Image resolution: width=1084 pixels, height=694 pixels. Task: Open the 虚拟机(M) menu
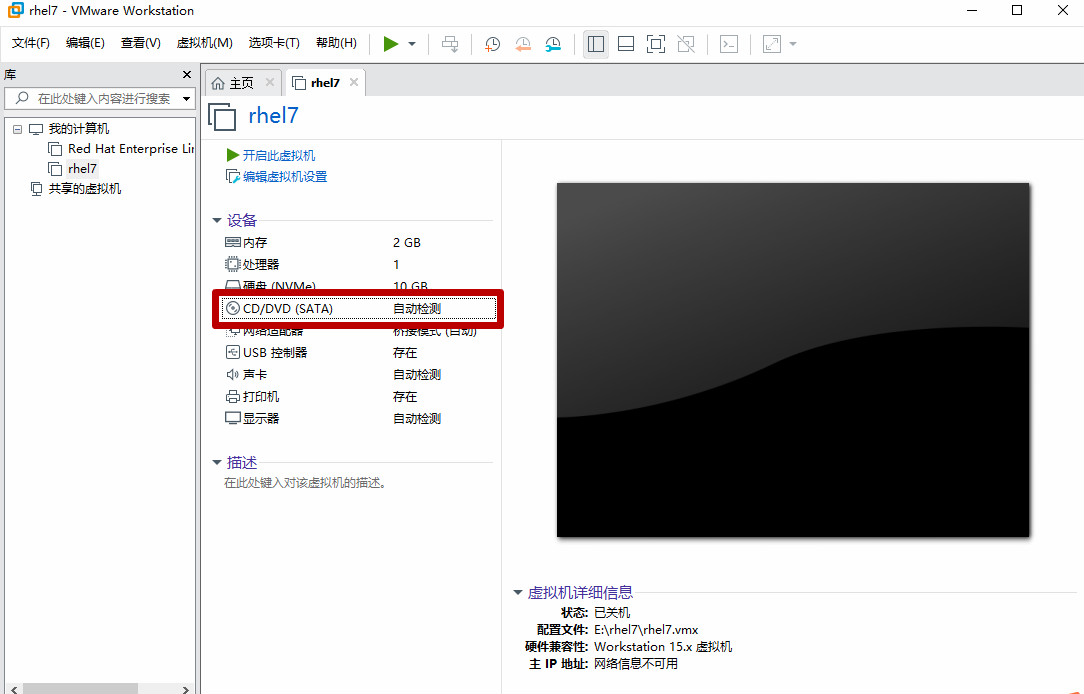point(205,43)
